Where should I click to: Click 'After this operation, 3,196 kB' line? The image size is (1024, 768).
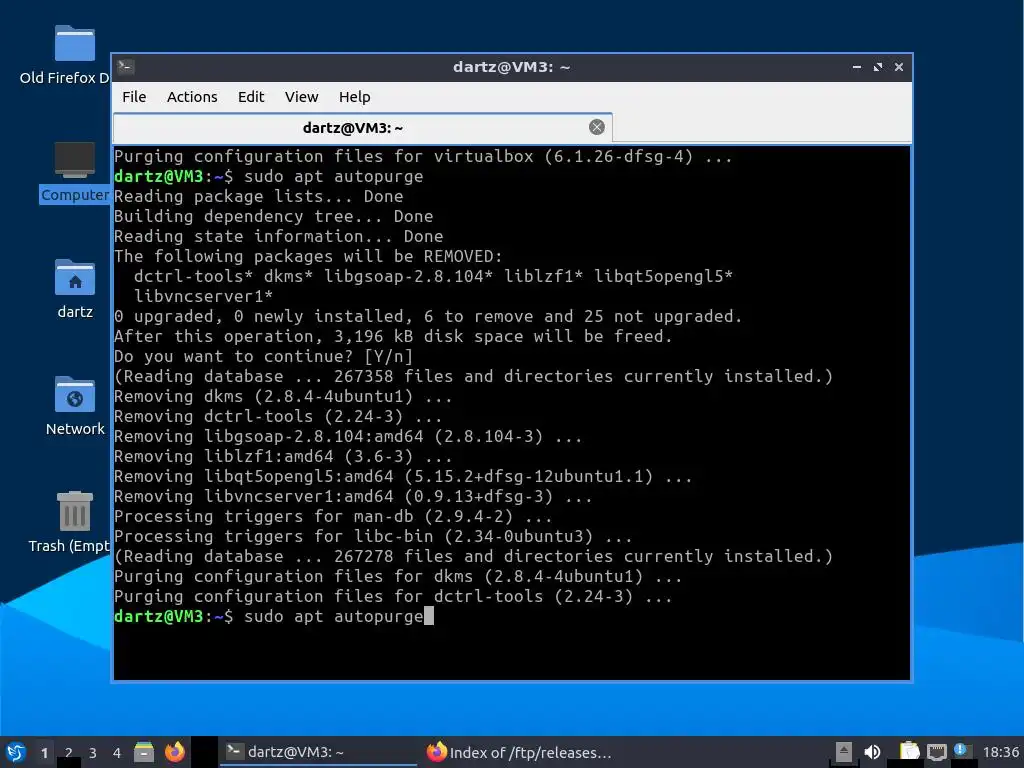393,336
